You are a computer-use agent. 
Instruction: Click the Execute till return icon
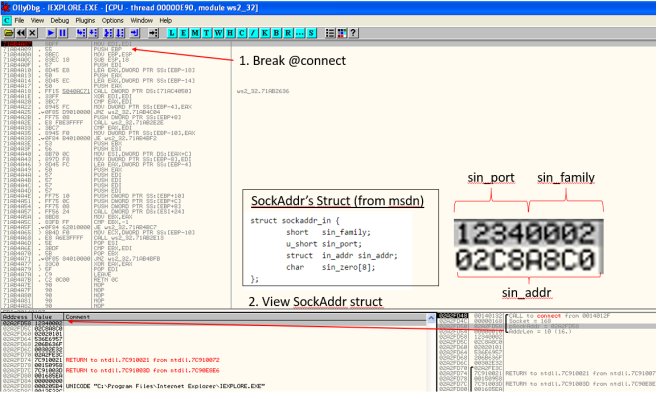[135, 33]
